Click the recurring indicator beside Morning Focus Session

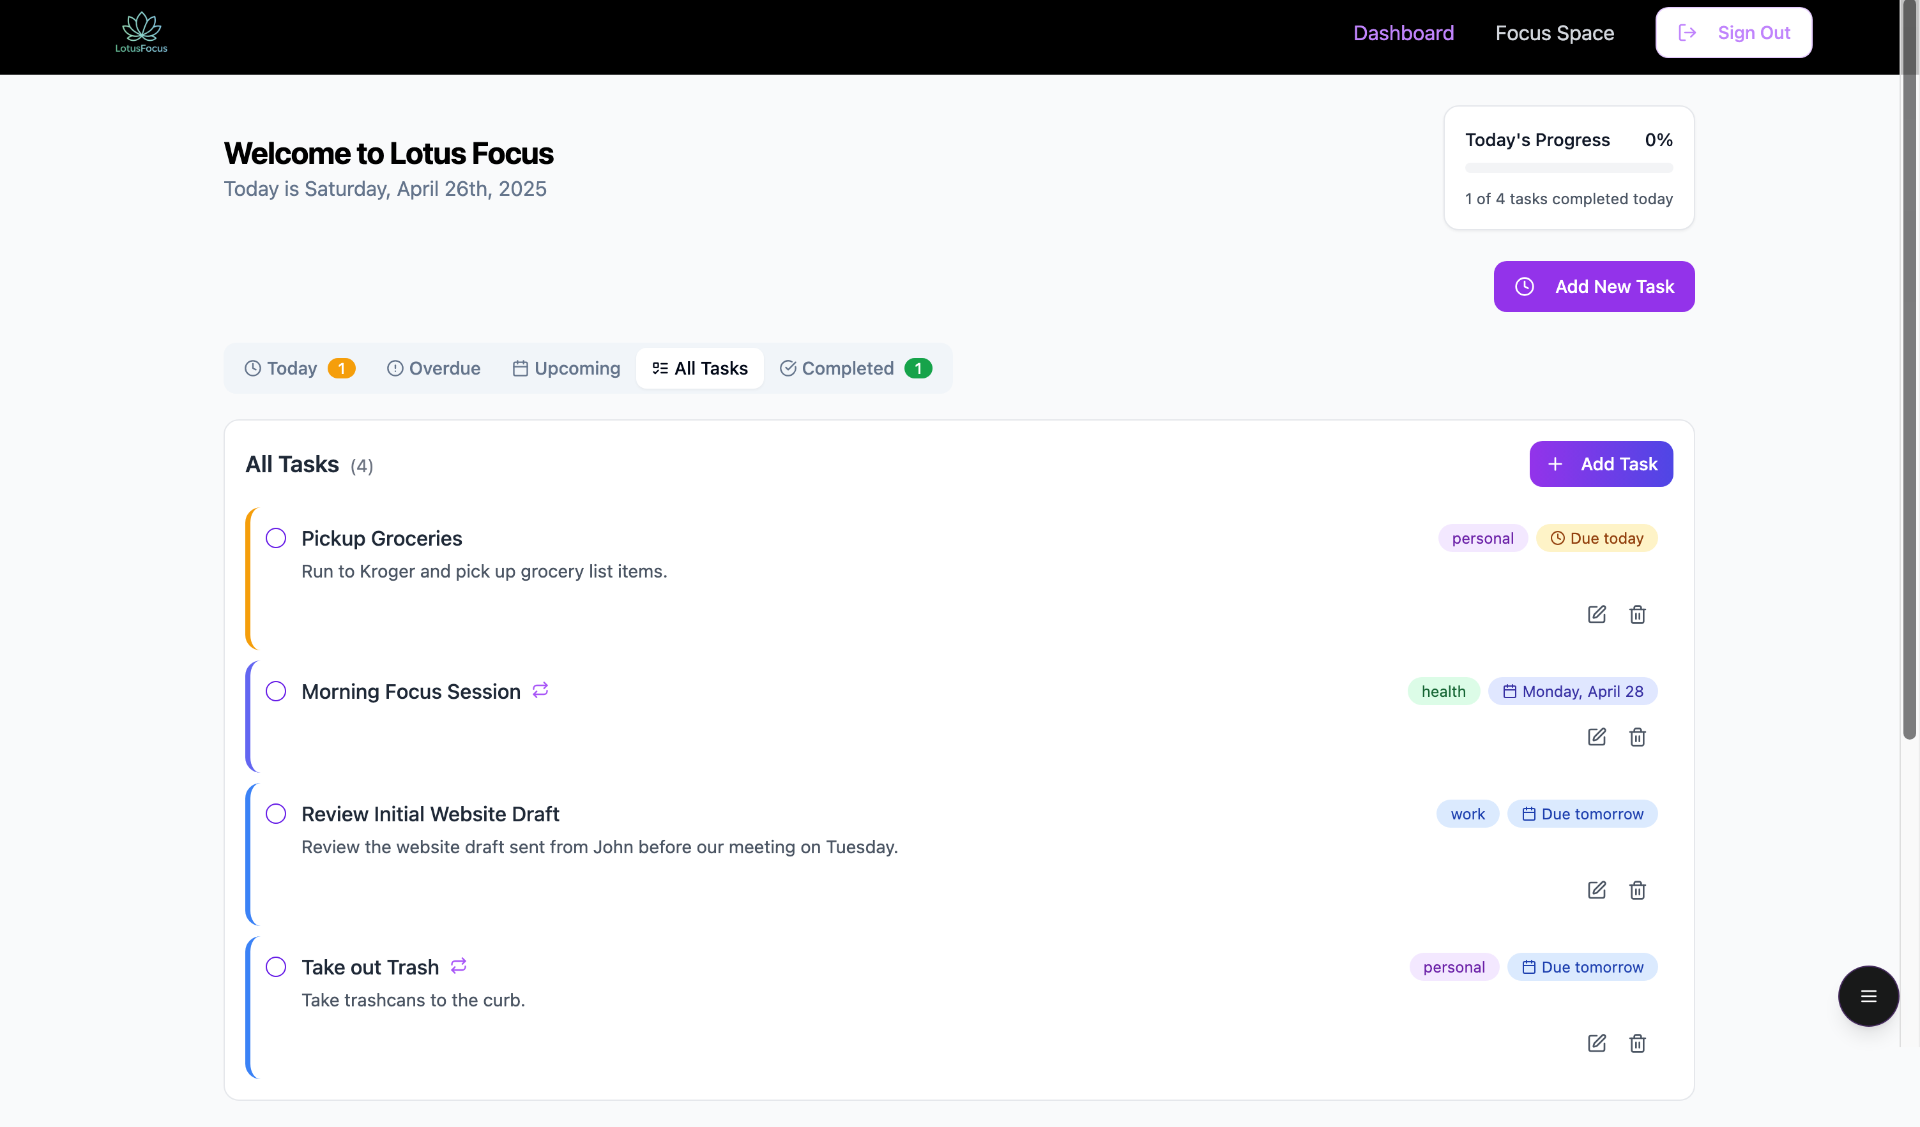[540, 690]
